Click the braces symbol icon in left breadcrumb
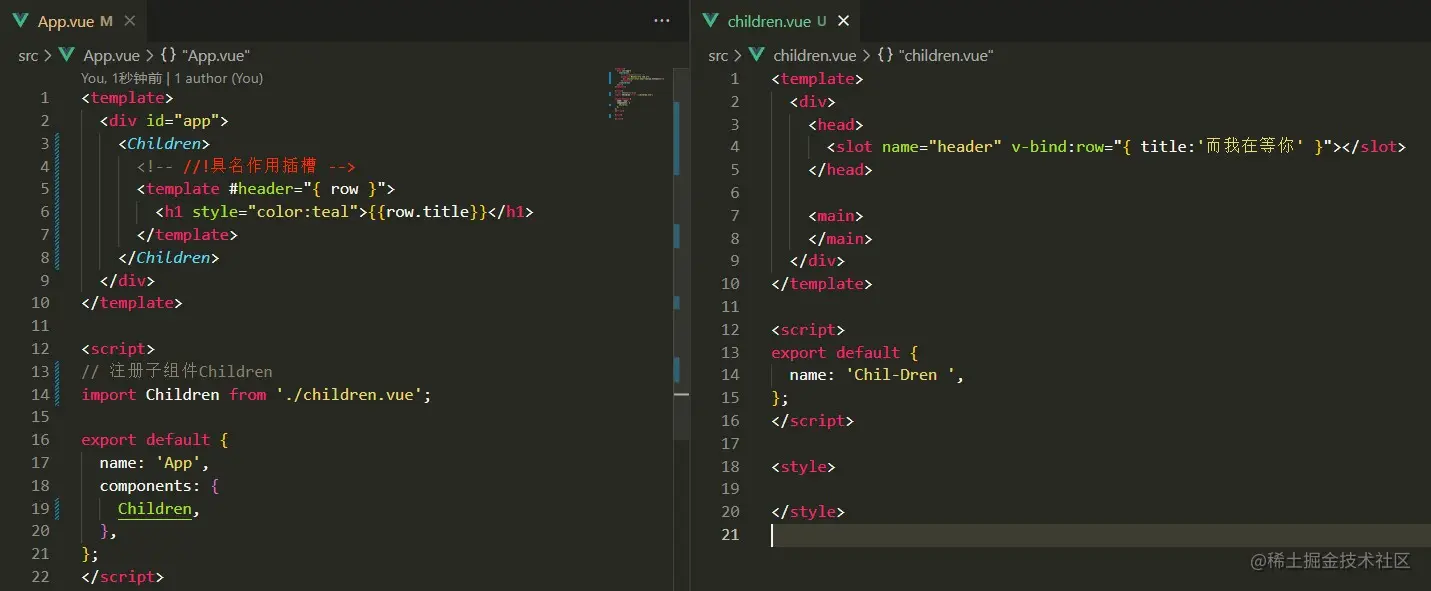The image size is (1431, 591). pos(167,56)
